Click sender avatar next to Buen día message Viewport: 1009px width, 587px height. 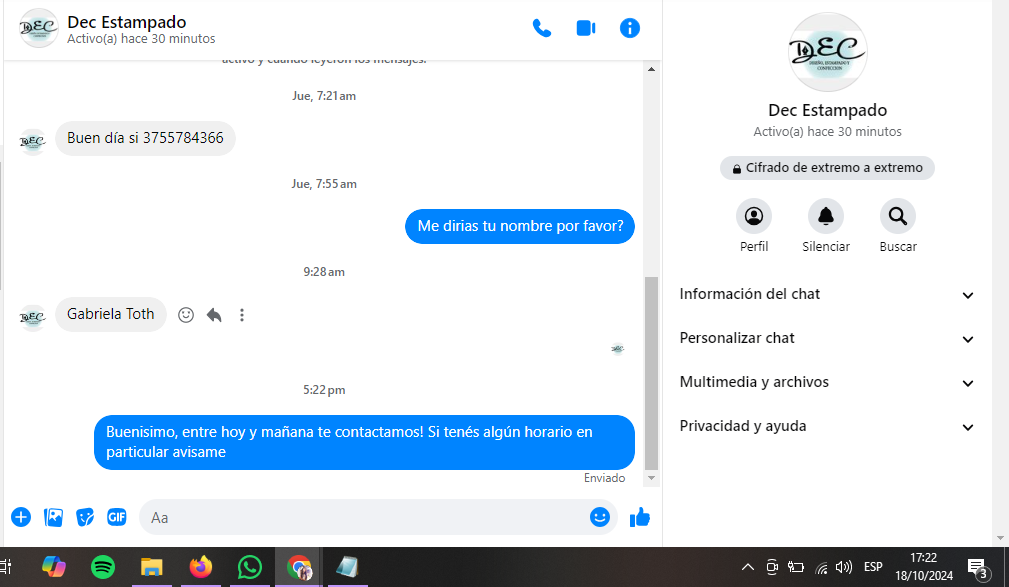click(x=32, y=142)
